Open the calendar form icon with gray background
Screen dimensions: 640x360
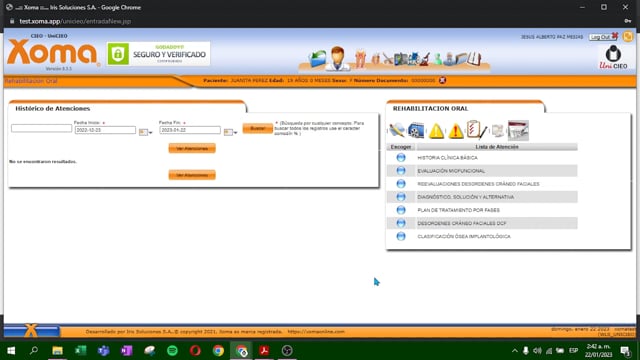(518, 131)
